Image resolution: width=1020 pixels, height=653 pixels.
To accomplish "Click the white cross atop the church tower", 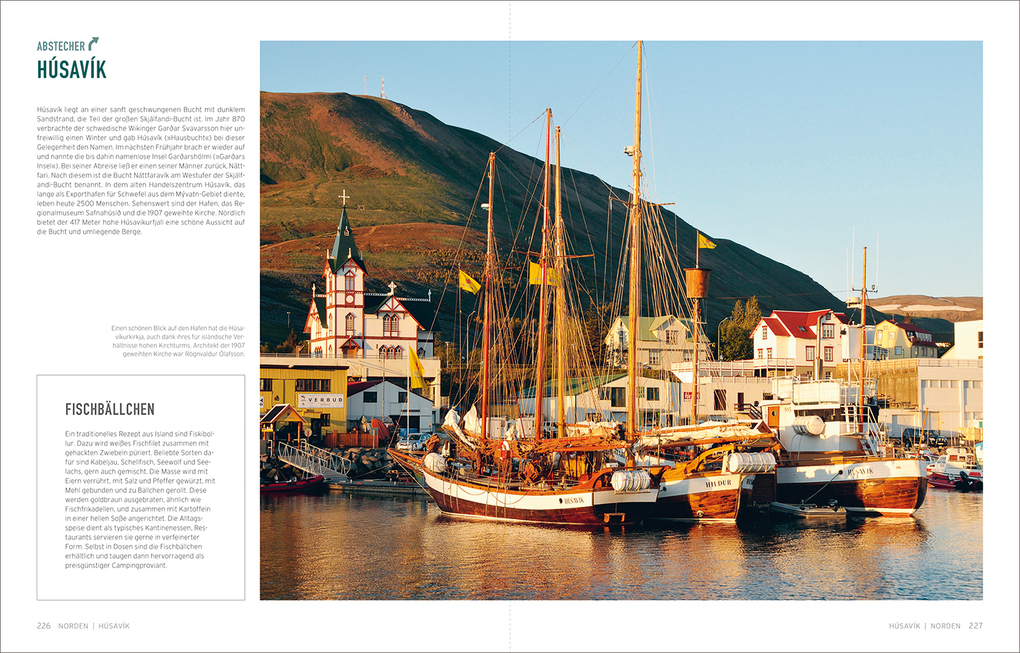I will point(343,197).
